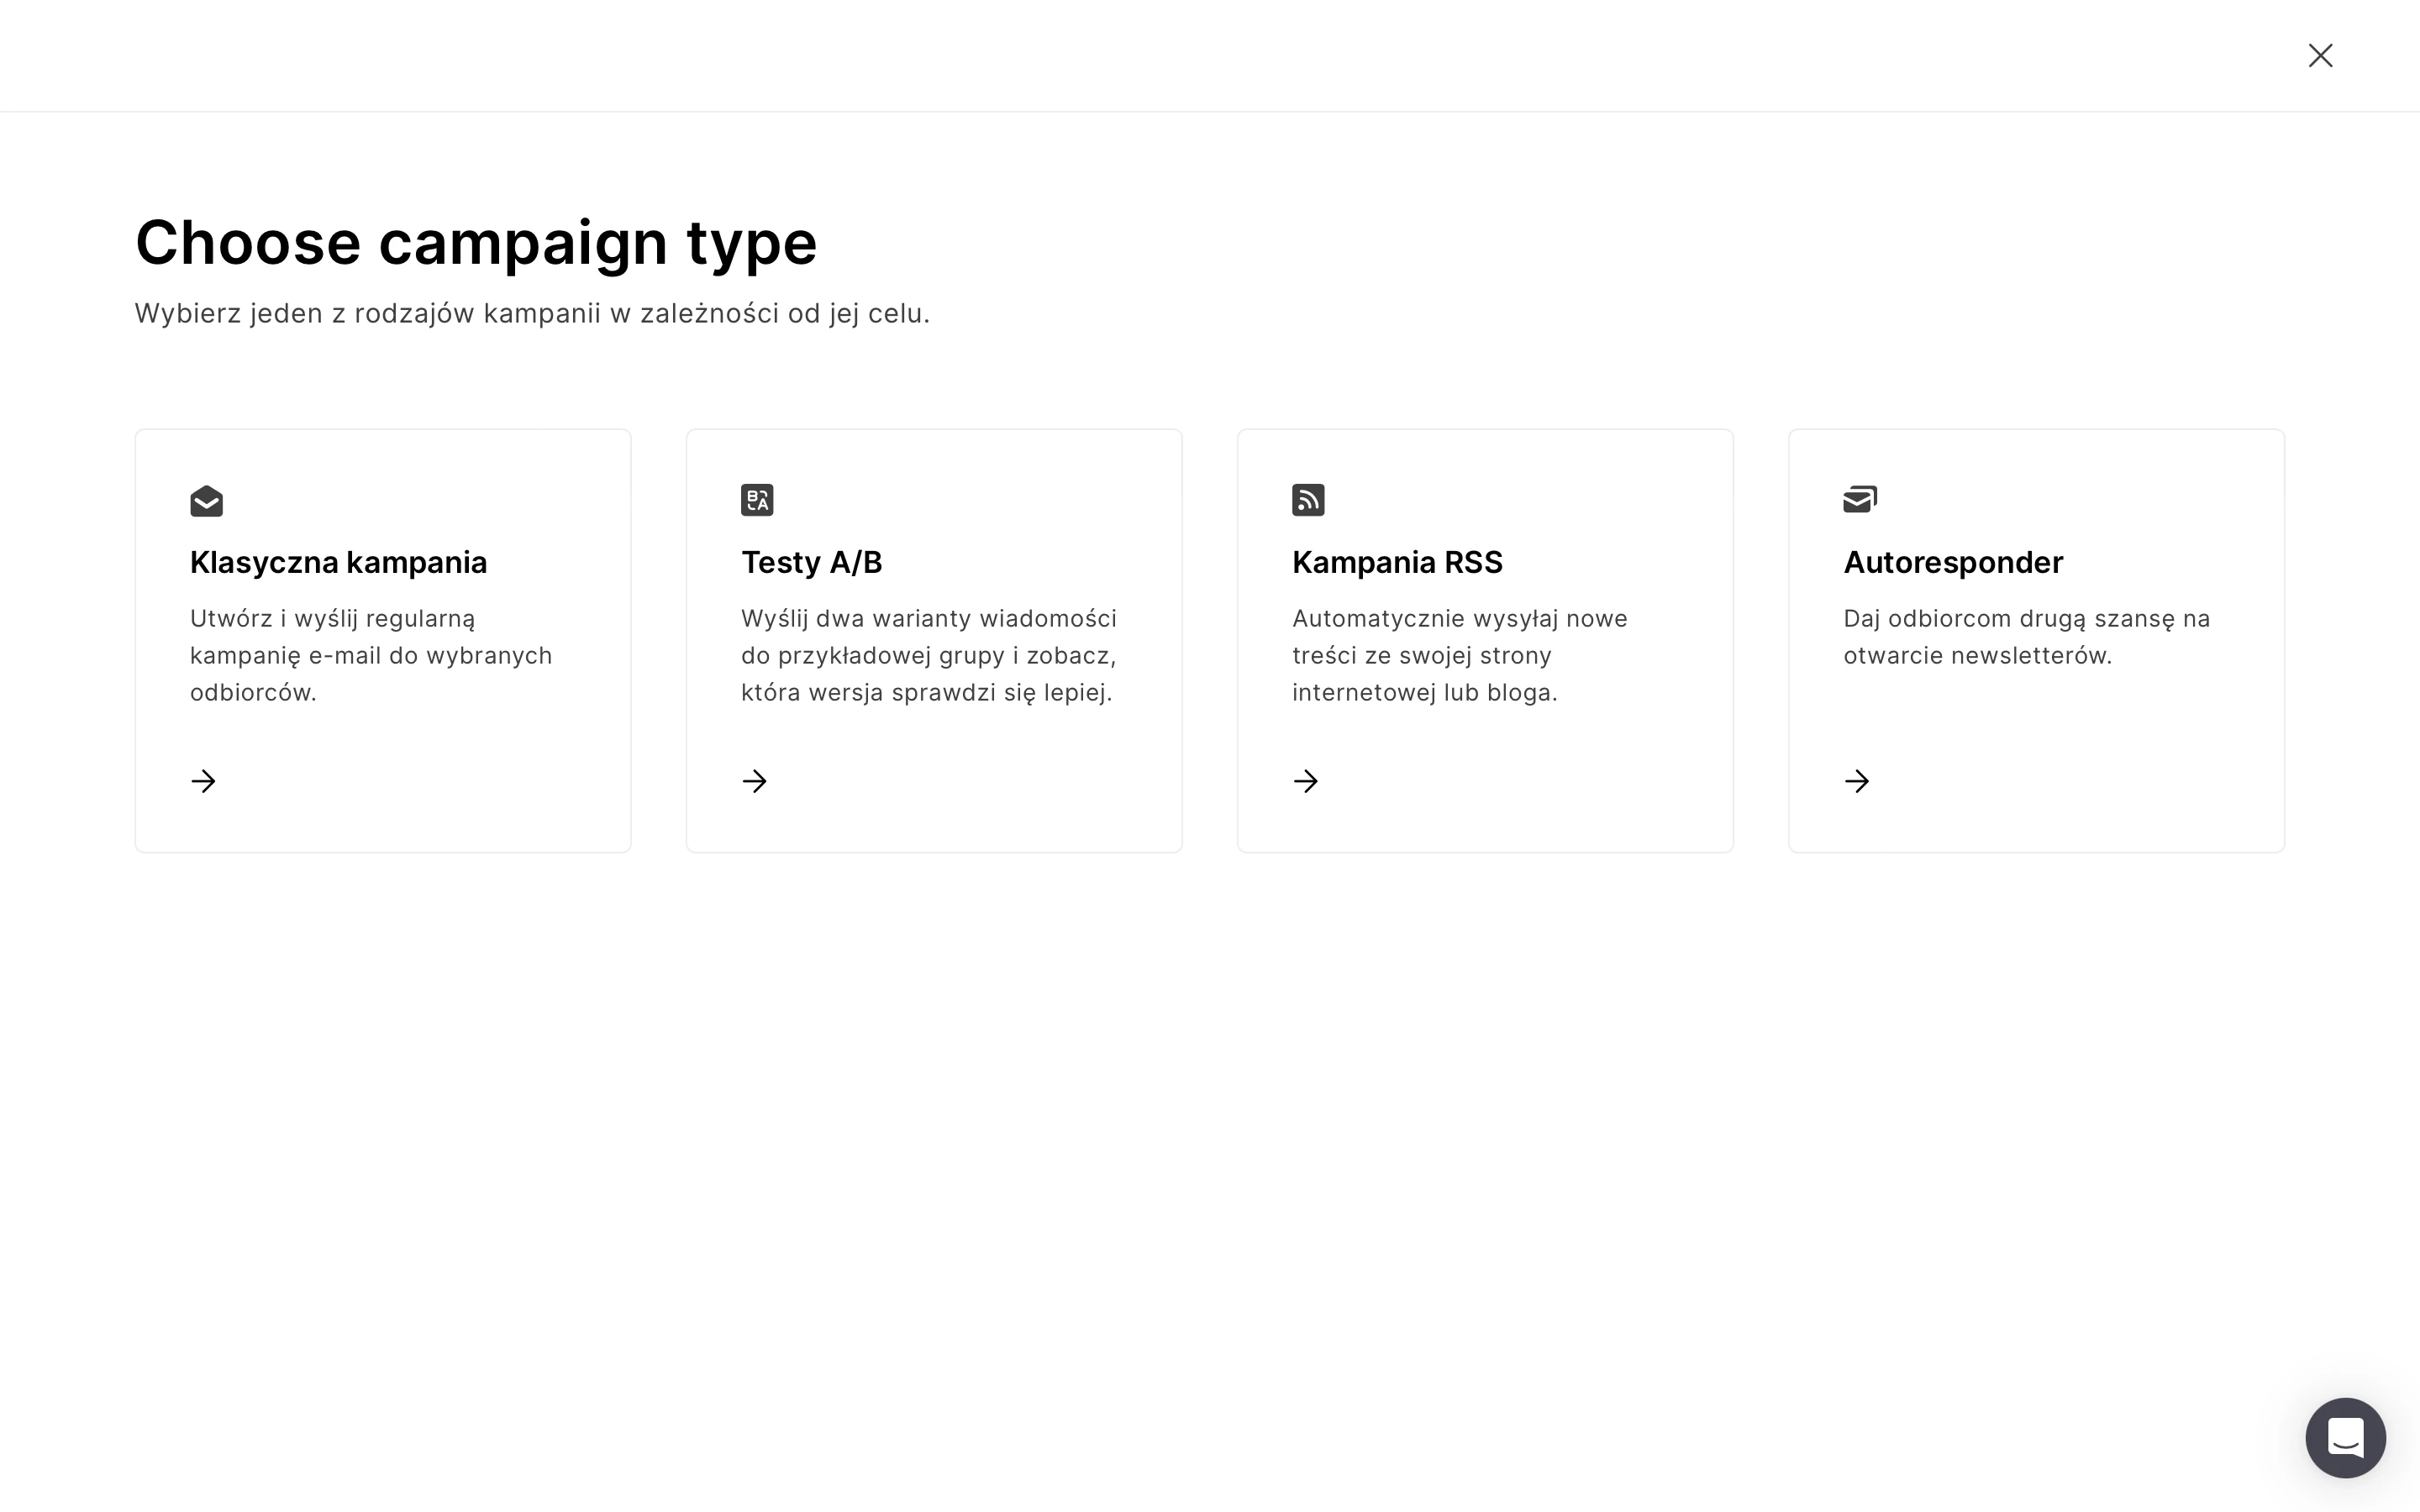The height and width of the screenshot is (1512, 2420).
Task: Select the Autoresponder title
Action: pyautogui.click(x=1953, y=562)
